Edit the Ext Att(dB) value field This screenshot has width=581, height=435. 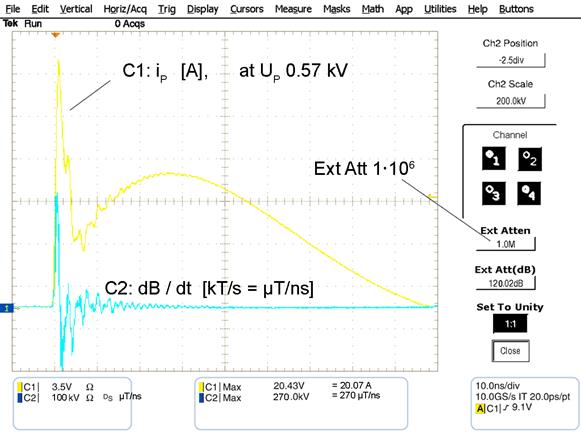(x=505, y=283)
